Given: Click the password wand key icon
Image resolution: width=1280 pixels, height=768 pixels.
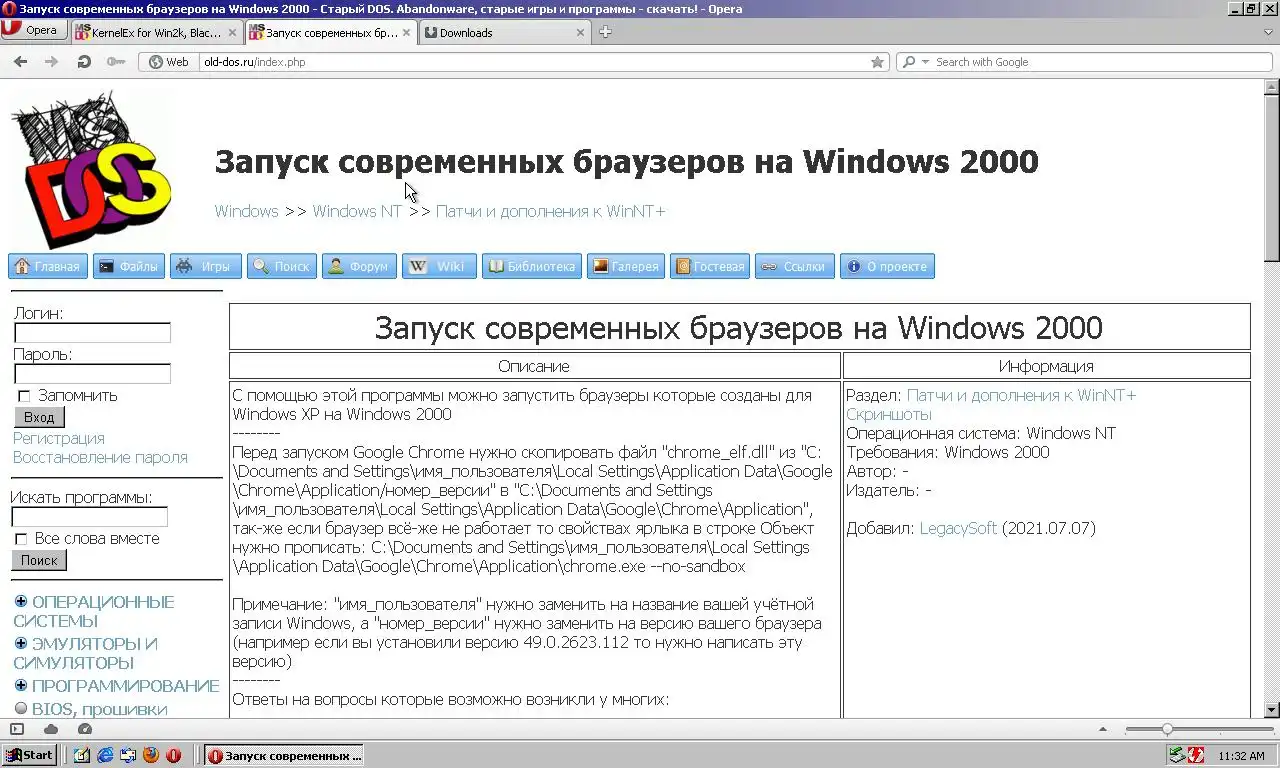Looking at the screenshot, I should 115,62.
